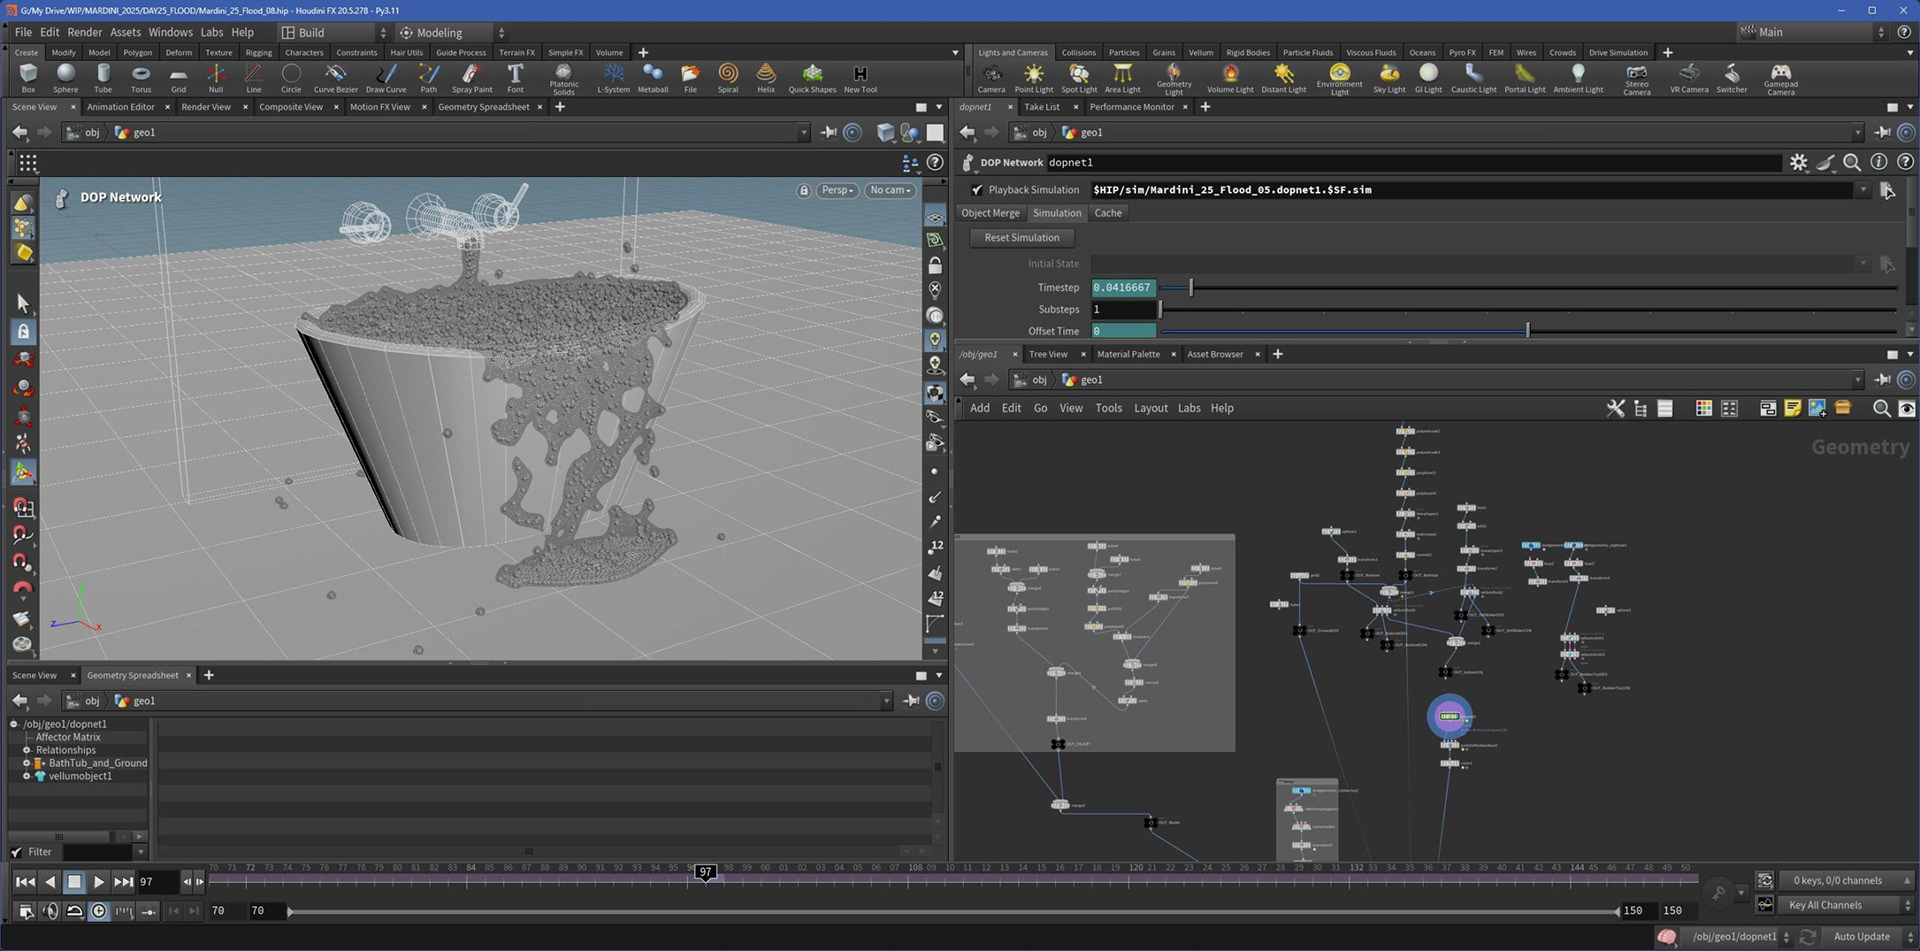Click the Timestep slider handle
Viewport: 1920px width, 951px height.
[1191, 287]
